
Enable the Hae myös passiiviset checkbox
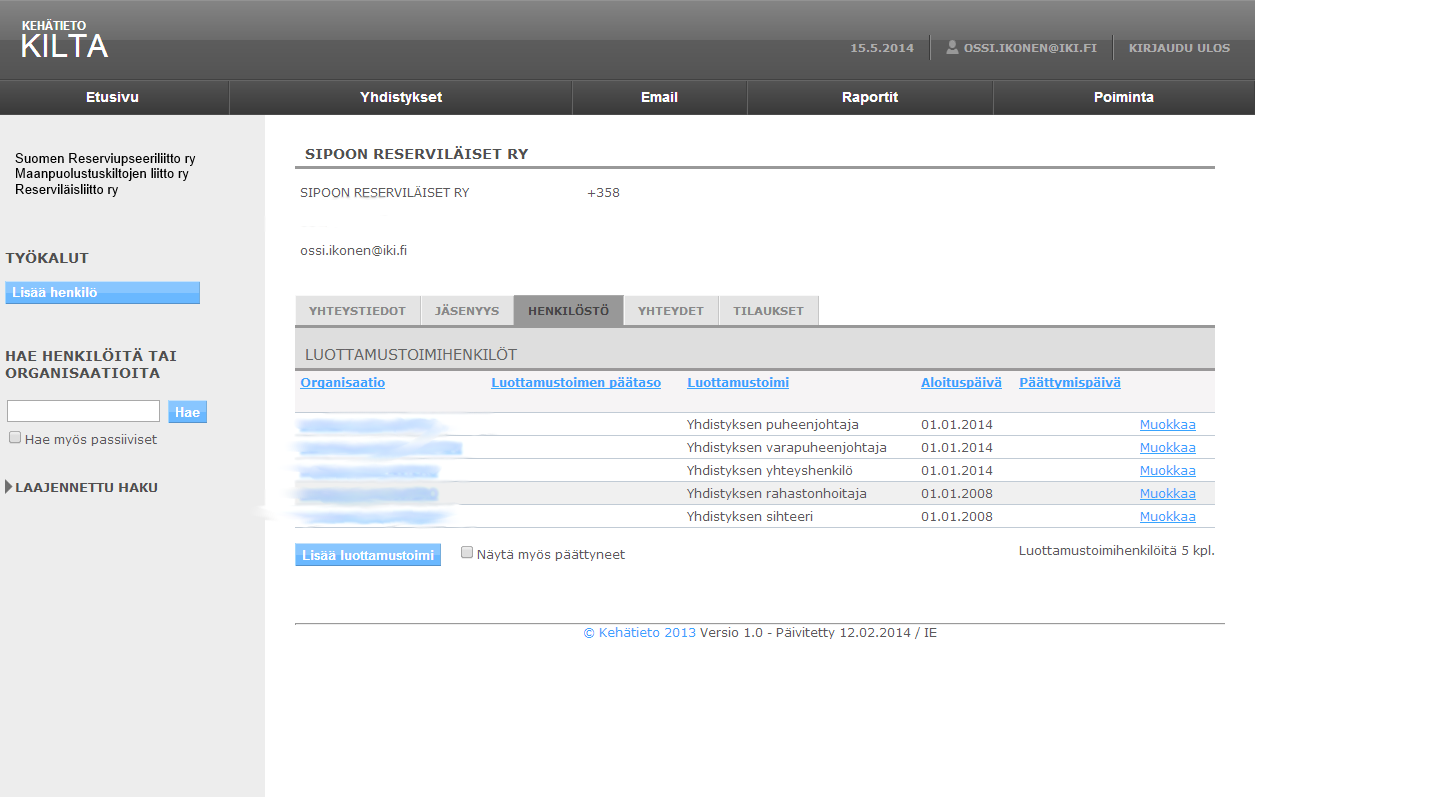tap(15, 437)
